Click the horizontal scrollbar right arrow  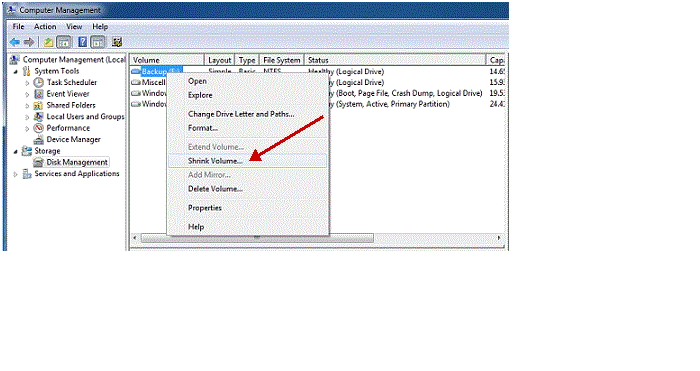coord(499,238)
